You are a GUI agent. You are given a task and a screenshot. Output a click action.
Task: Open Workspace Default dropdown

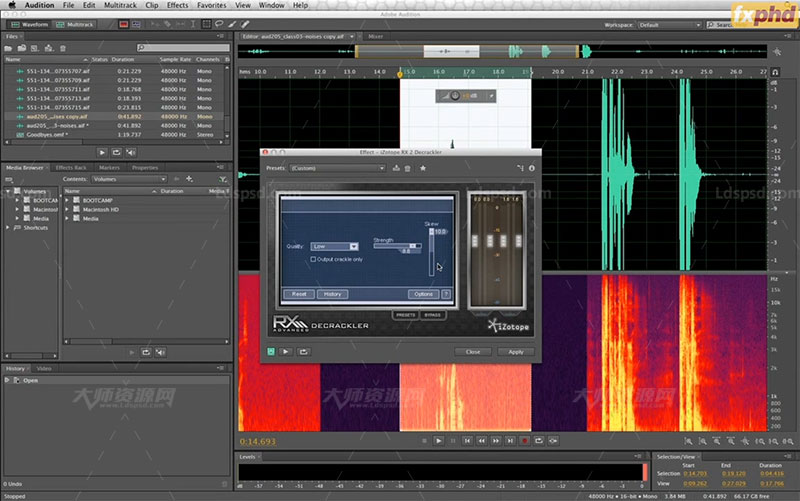pyautogui.click(x=669, y=24)
